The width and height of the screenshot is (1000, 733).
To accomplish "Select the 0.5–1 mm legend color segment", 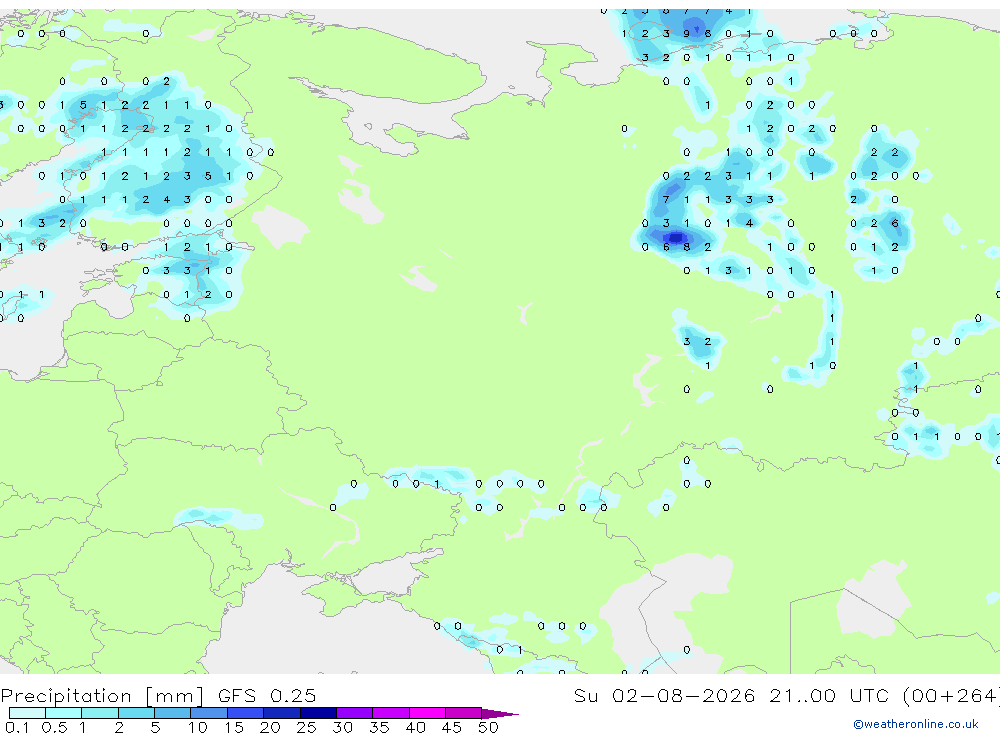I will click(64, 713).
